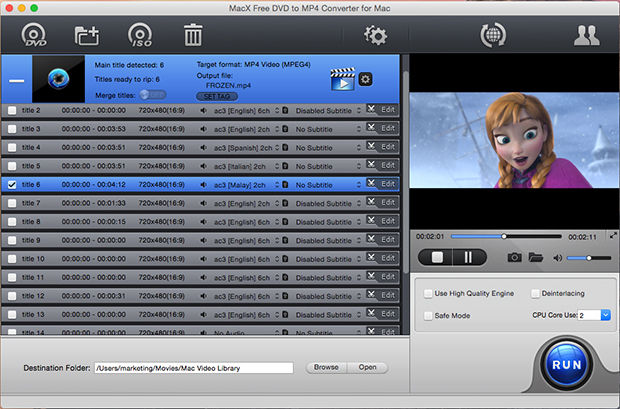Click title 7 resolution 720x480(16:9)
620x409 pixels.
point(161,203)
